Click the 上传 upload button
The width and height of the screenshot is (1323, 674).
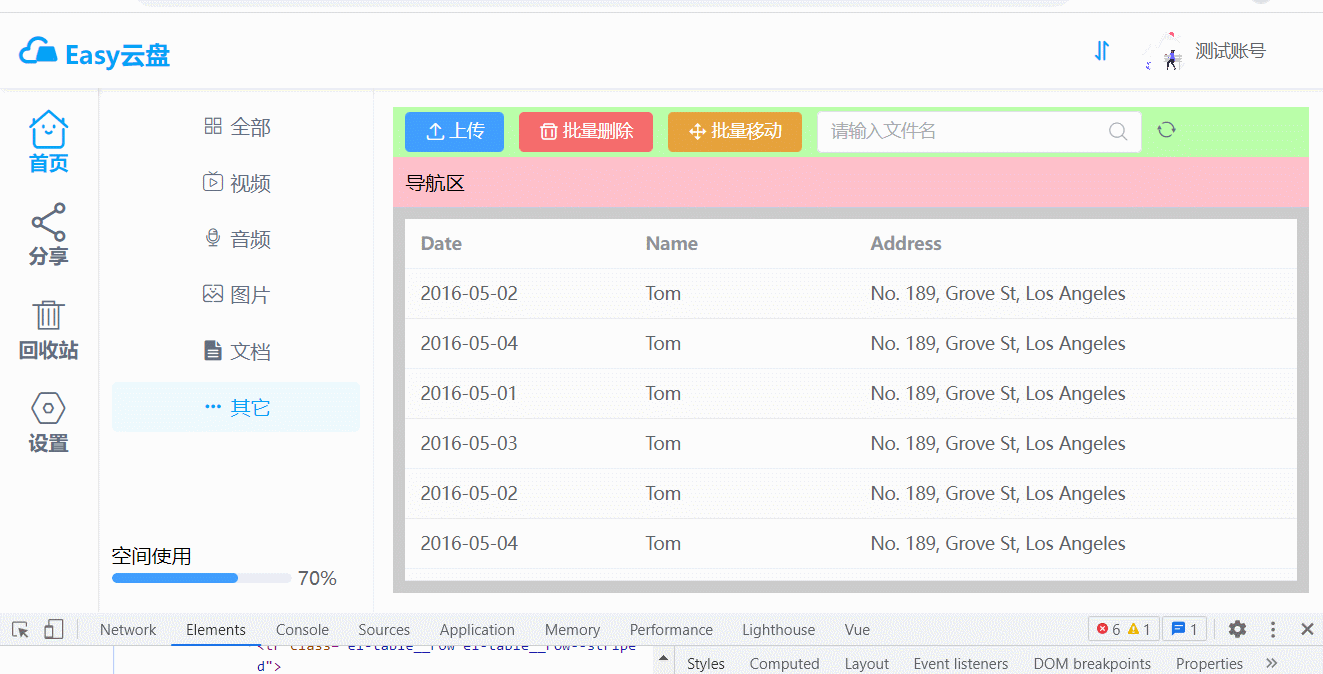(x=454, y=131)
